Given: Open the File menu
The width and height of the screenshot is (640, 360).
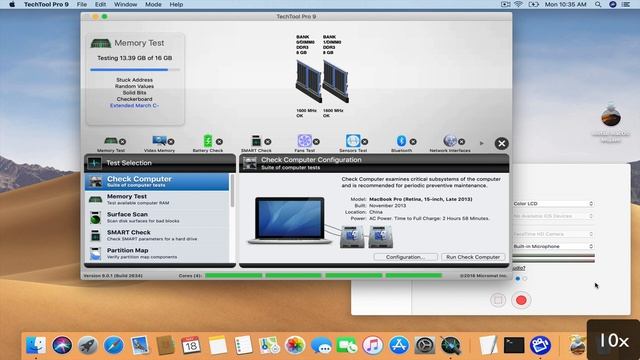Looking at the screenshot, I should tap(82, 4).
